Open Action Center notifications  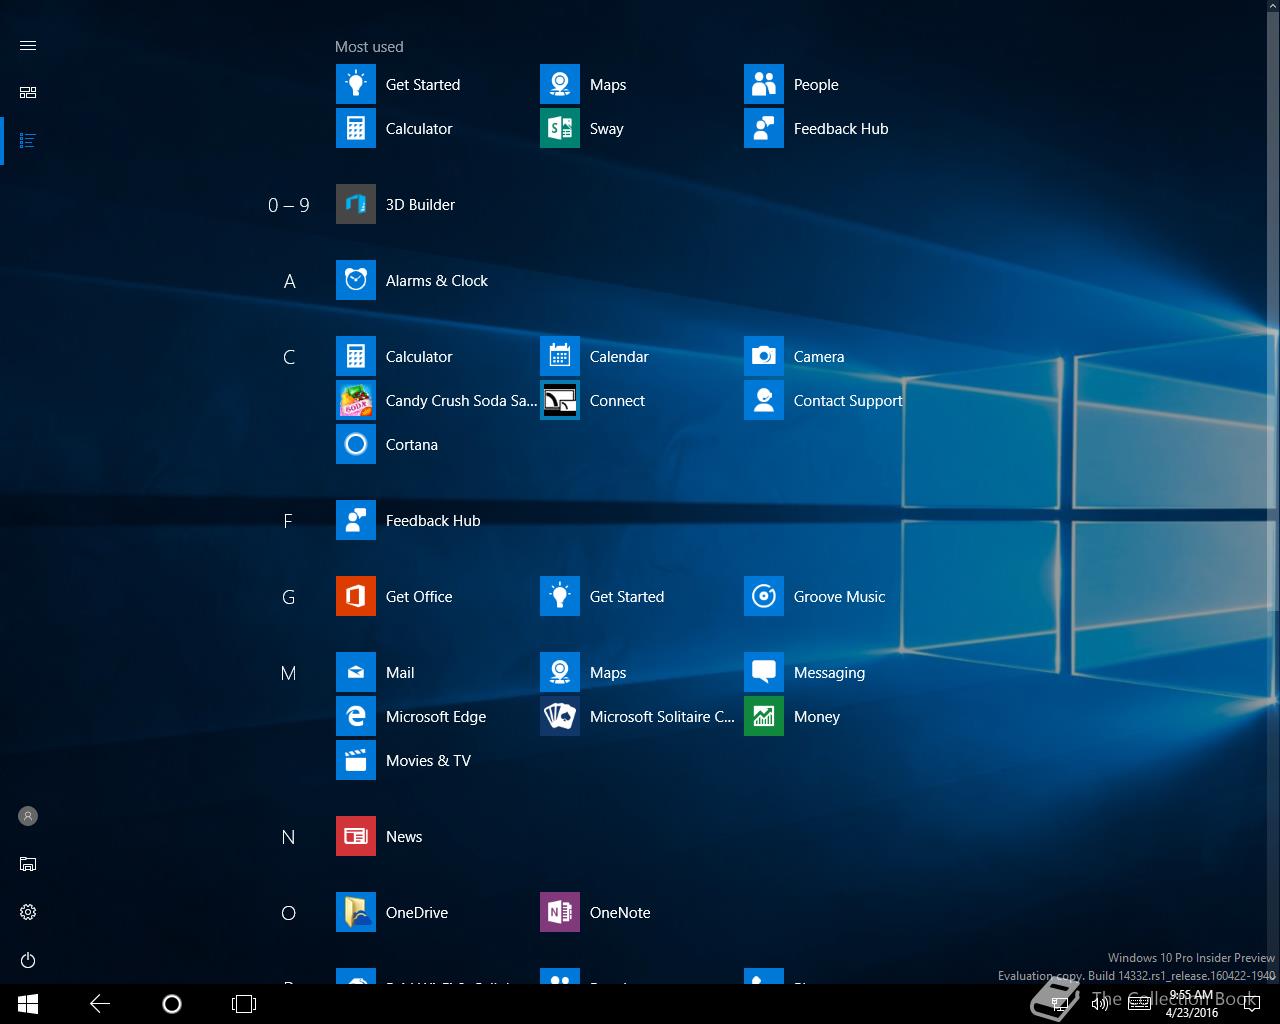tap(1252, 1004)
